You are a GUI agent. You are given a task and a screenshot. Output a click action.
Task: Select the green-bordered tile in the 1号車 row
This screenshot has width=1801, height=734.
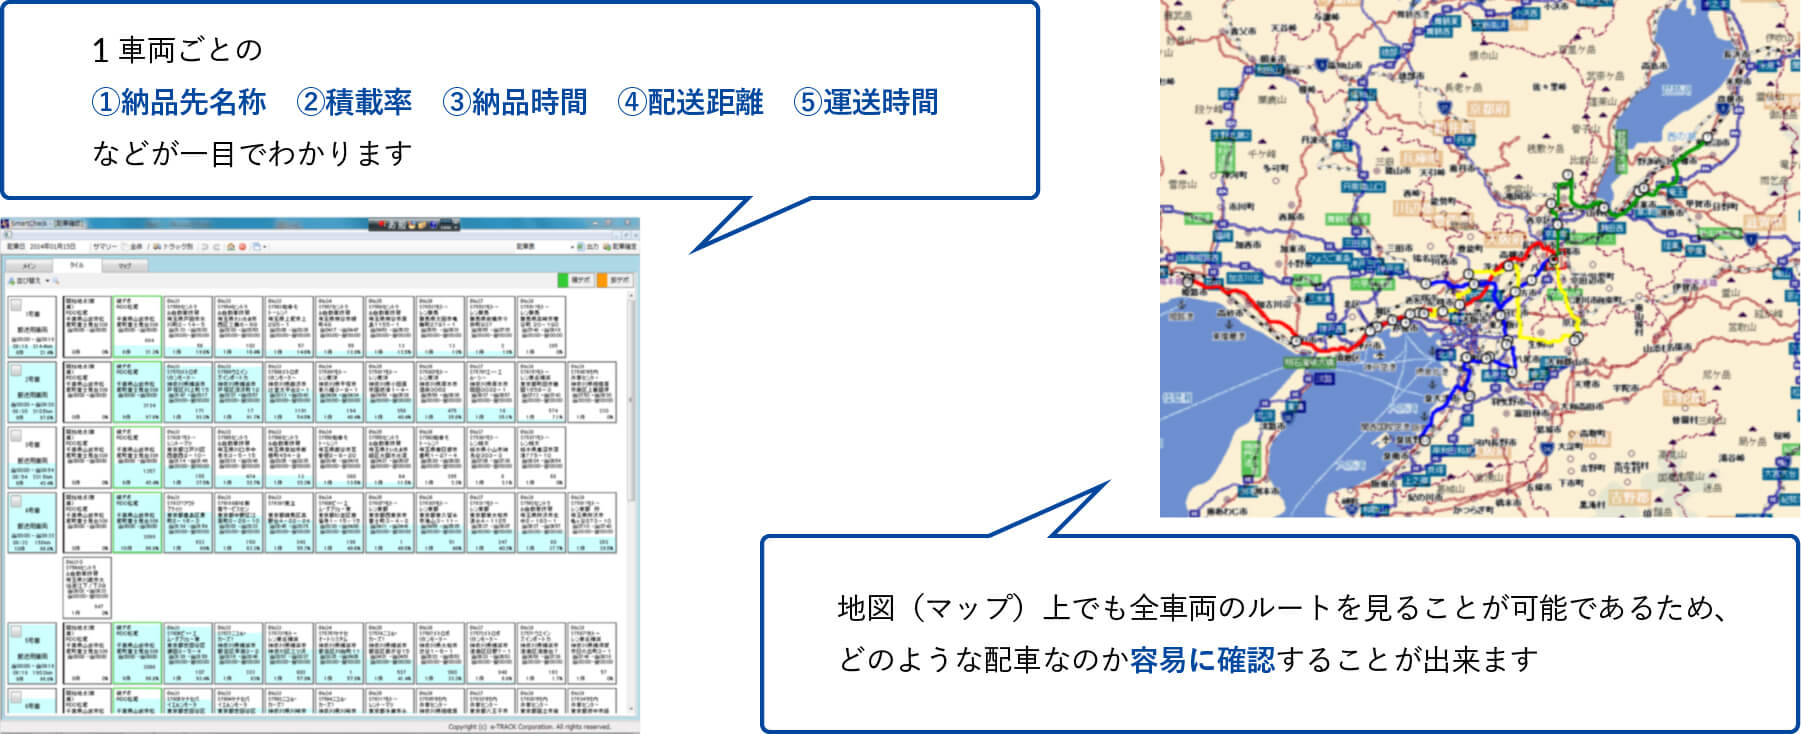click(137, 326)
